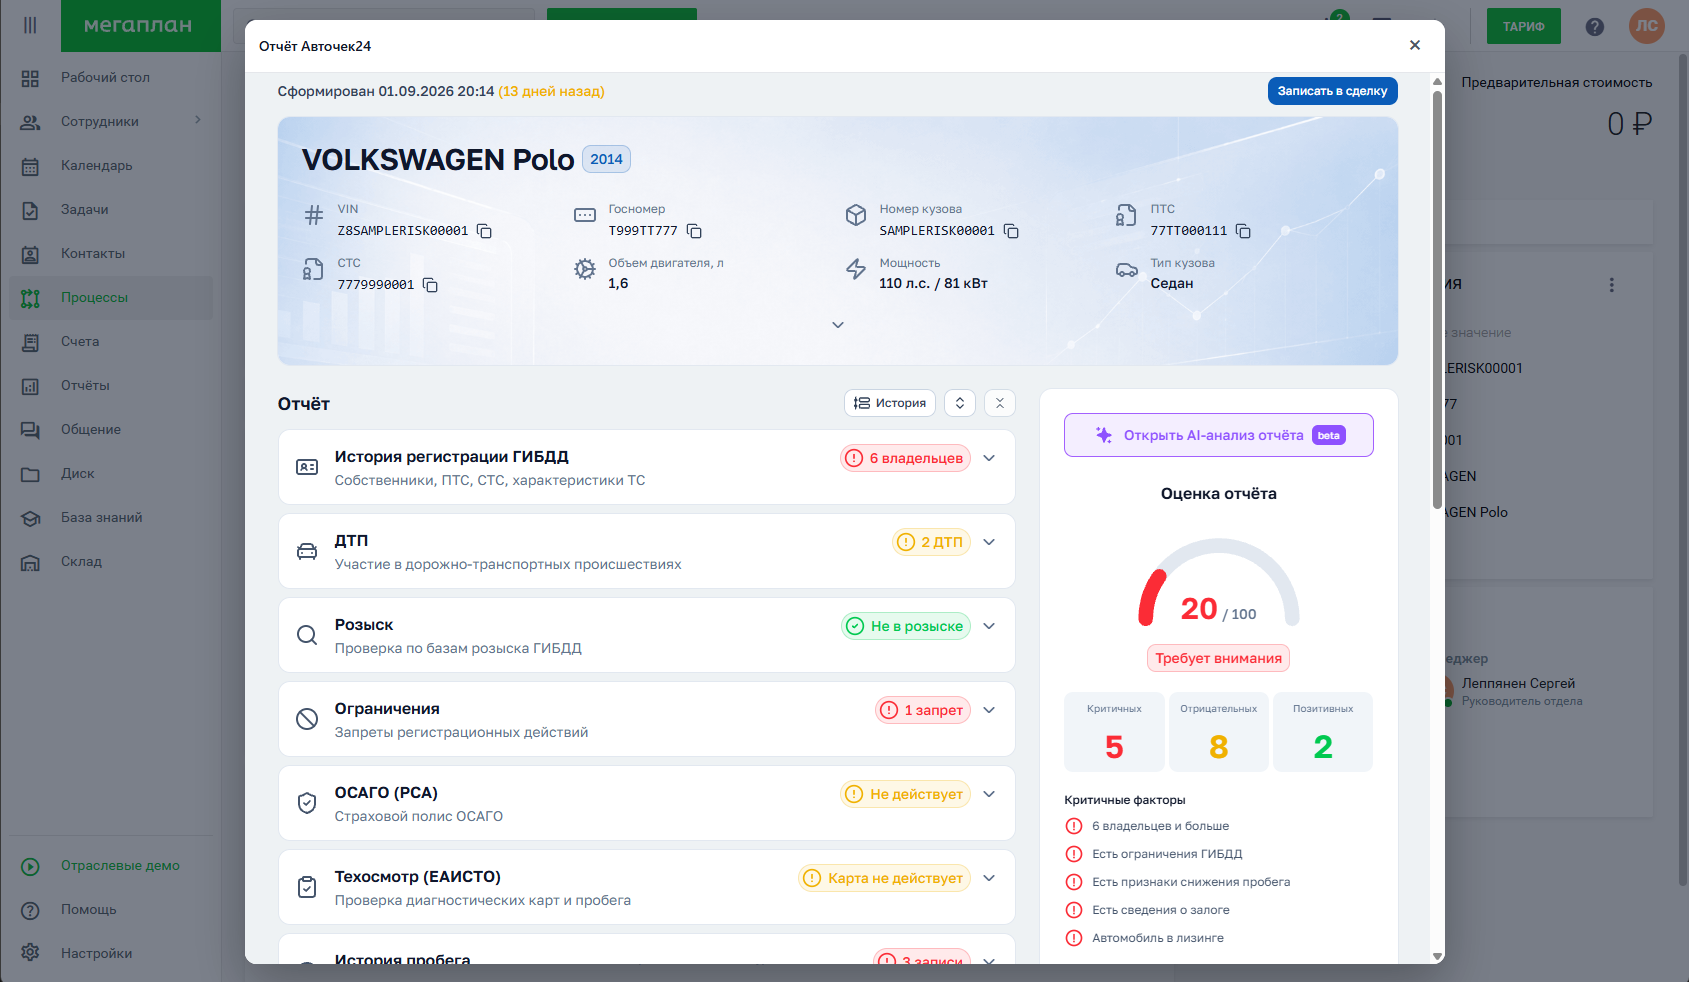Click the 2 ДТП badge
Image resolution: width=1689 pixels, height=982 pixels.
[931, 542]
